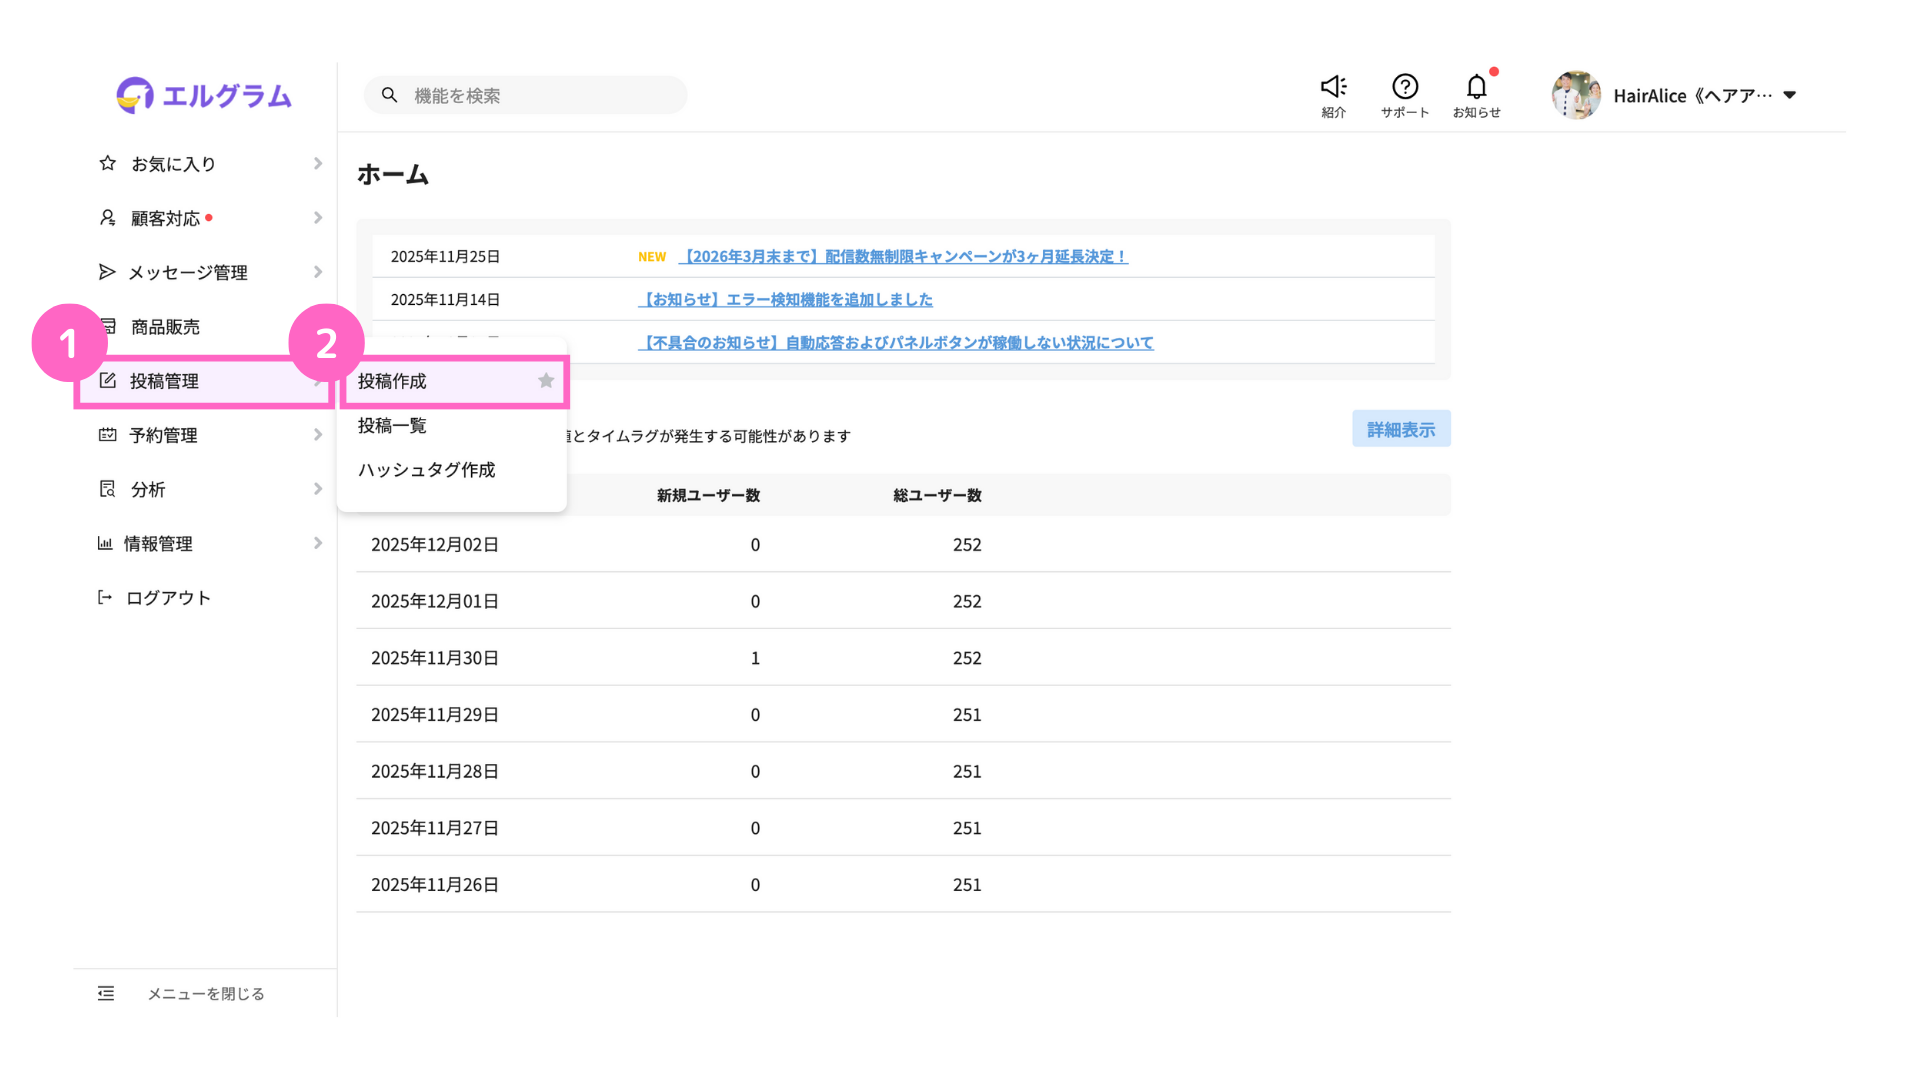
Task: Open the 配信数無制限キャンペーン announcement link
Action: pyautogui.click(x=903, y=257)
